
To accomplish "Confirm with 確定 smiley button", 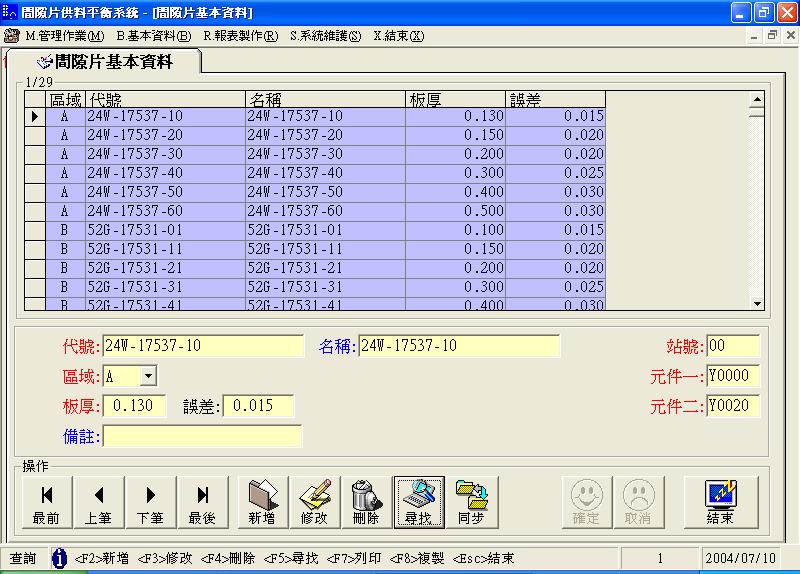I will (587, 502).
